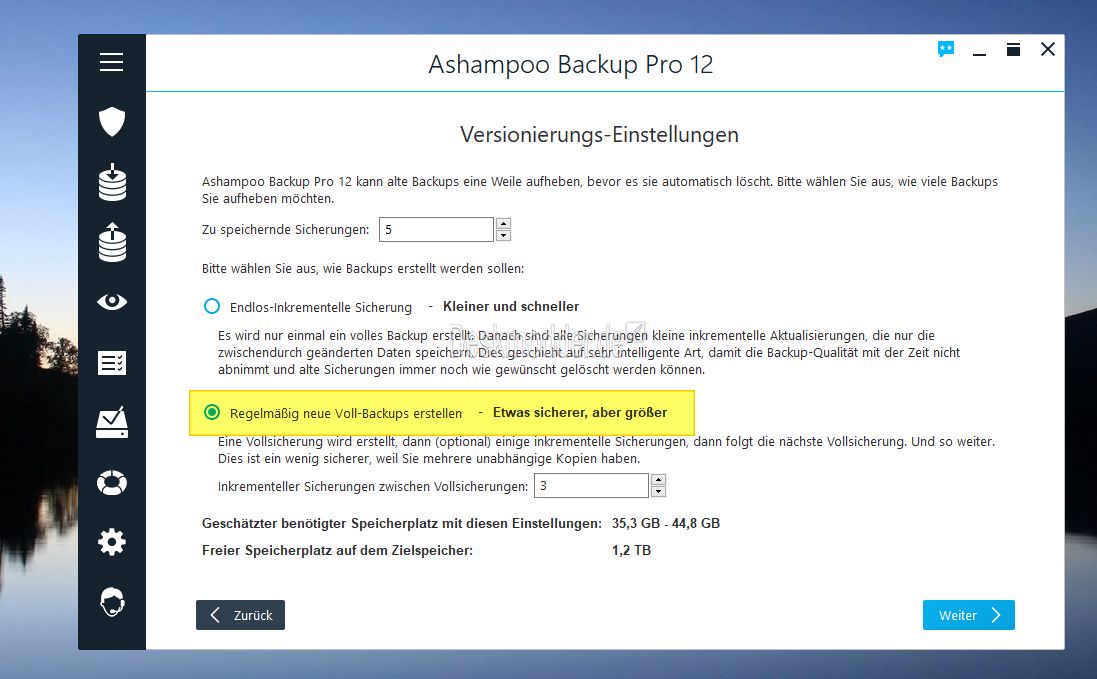Viewport: 1097px width, 679px height.
Task: Open the shield overview icon in sidebar
Action: point(112,122)
